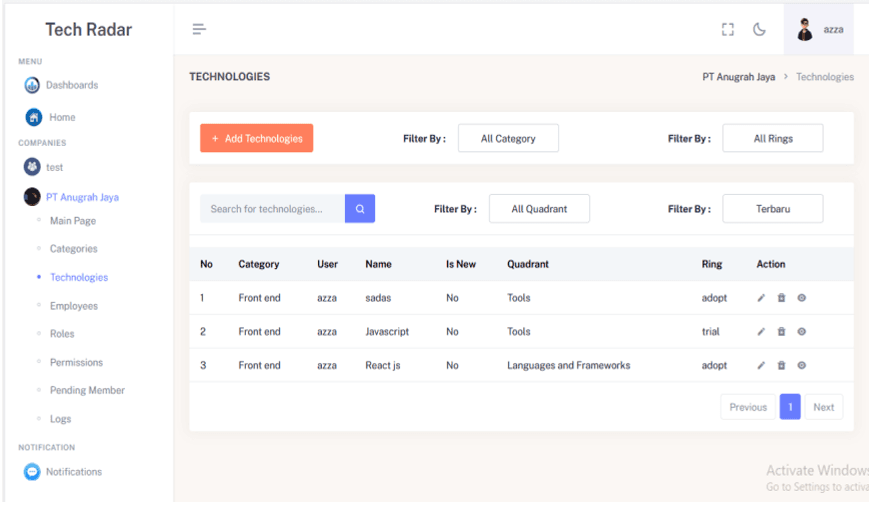The width and height of the screenshot is (869, 517).
Task: Click the Category column header
Action: click(x=259, y=264)
